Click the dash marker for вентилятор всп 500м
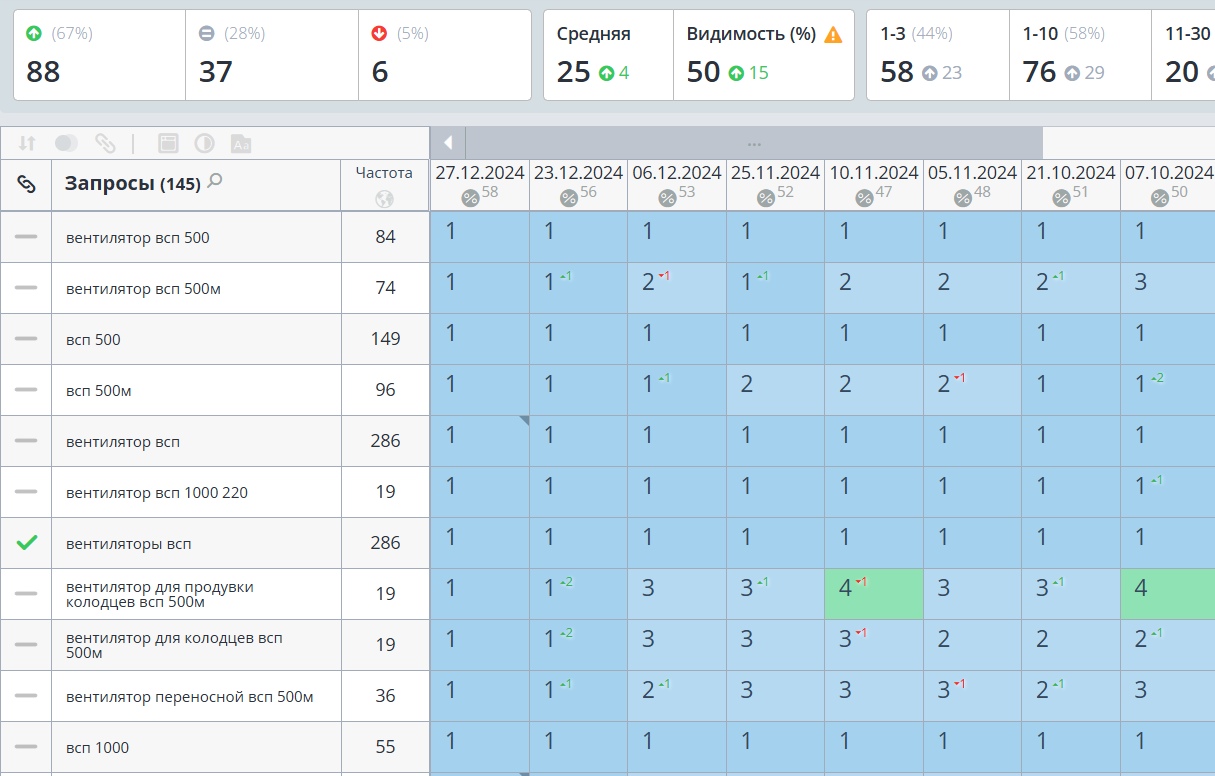 [x=26, y=288]
